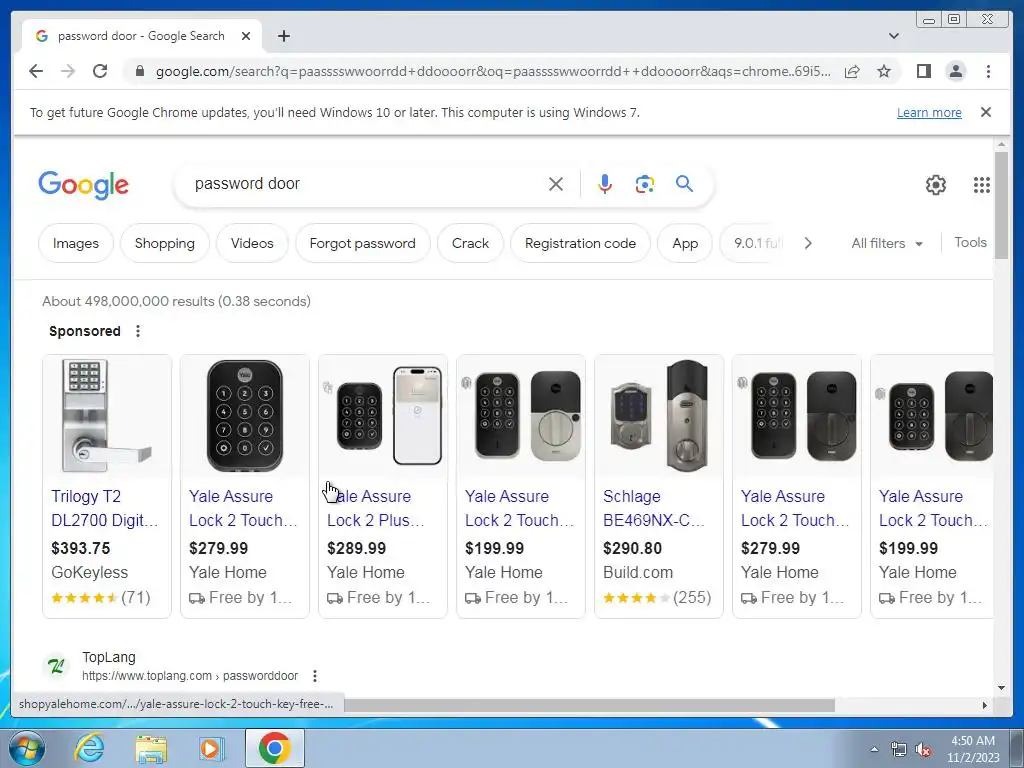Go back to the previous page

[x=36, y=71]
